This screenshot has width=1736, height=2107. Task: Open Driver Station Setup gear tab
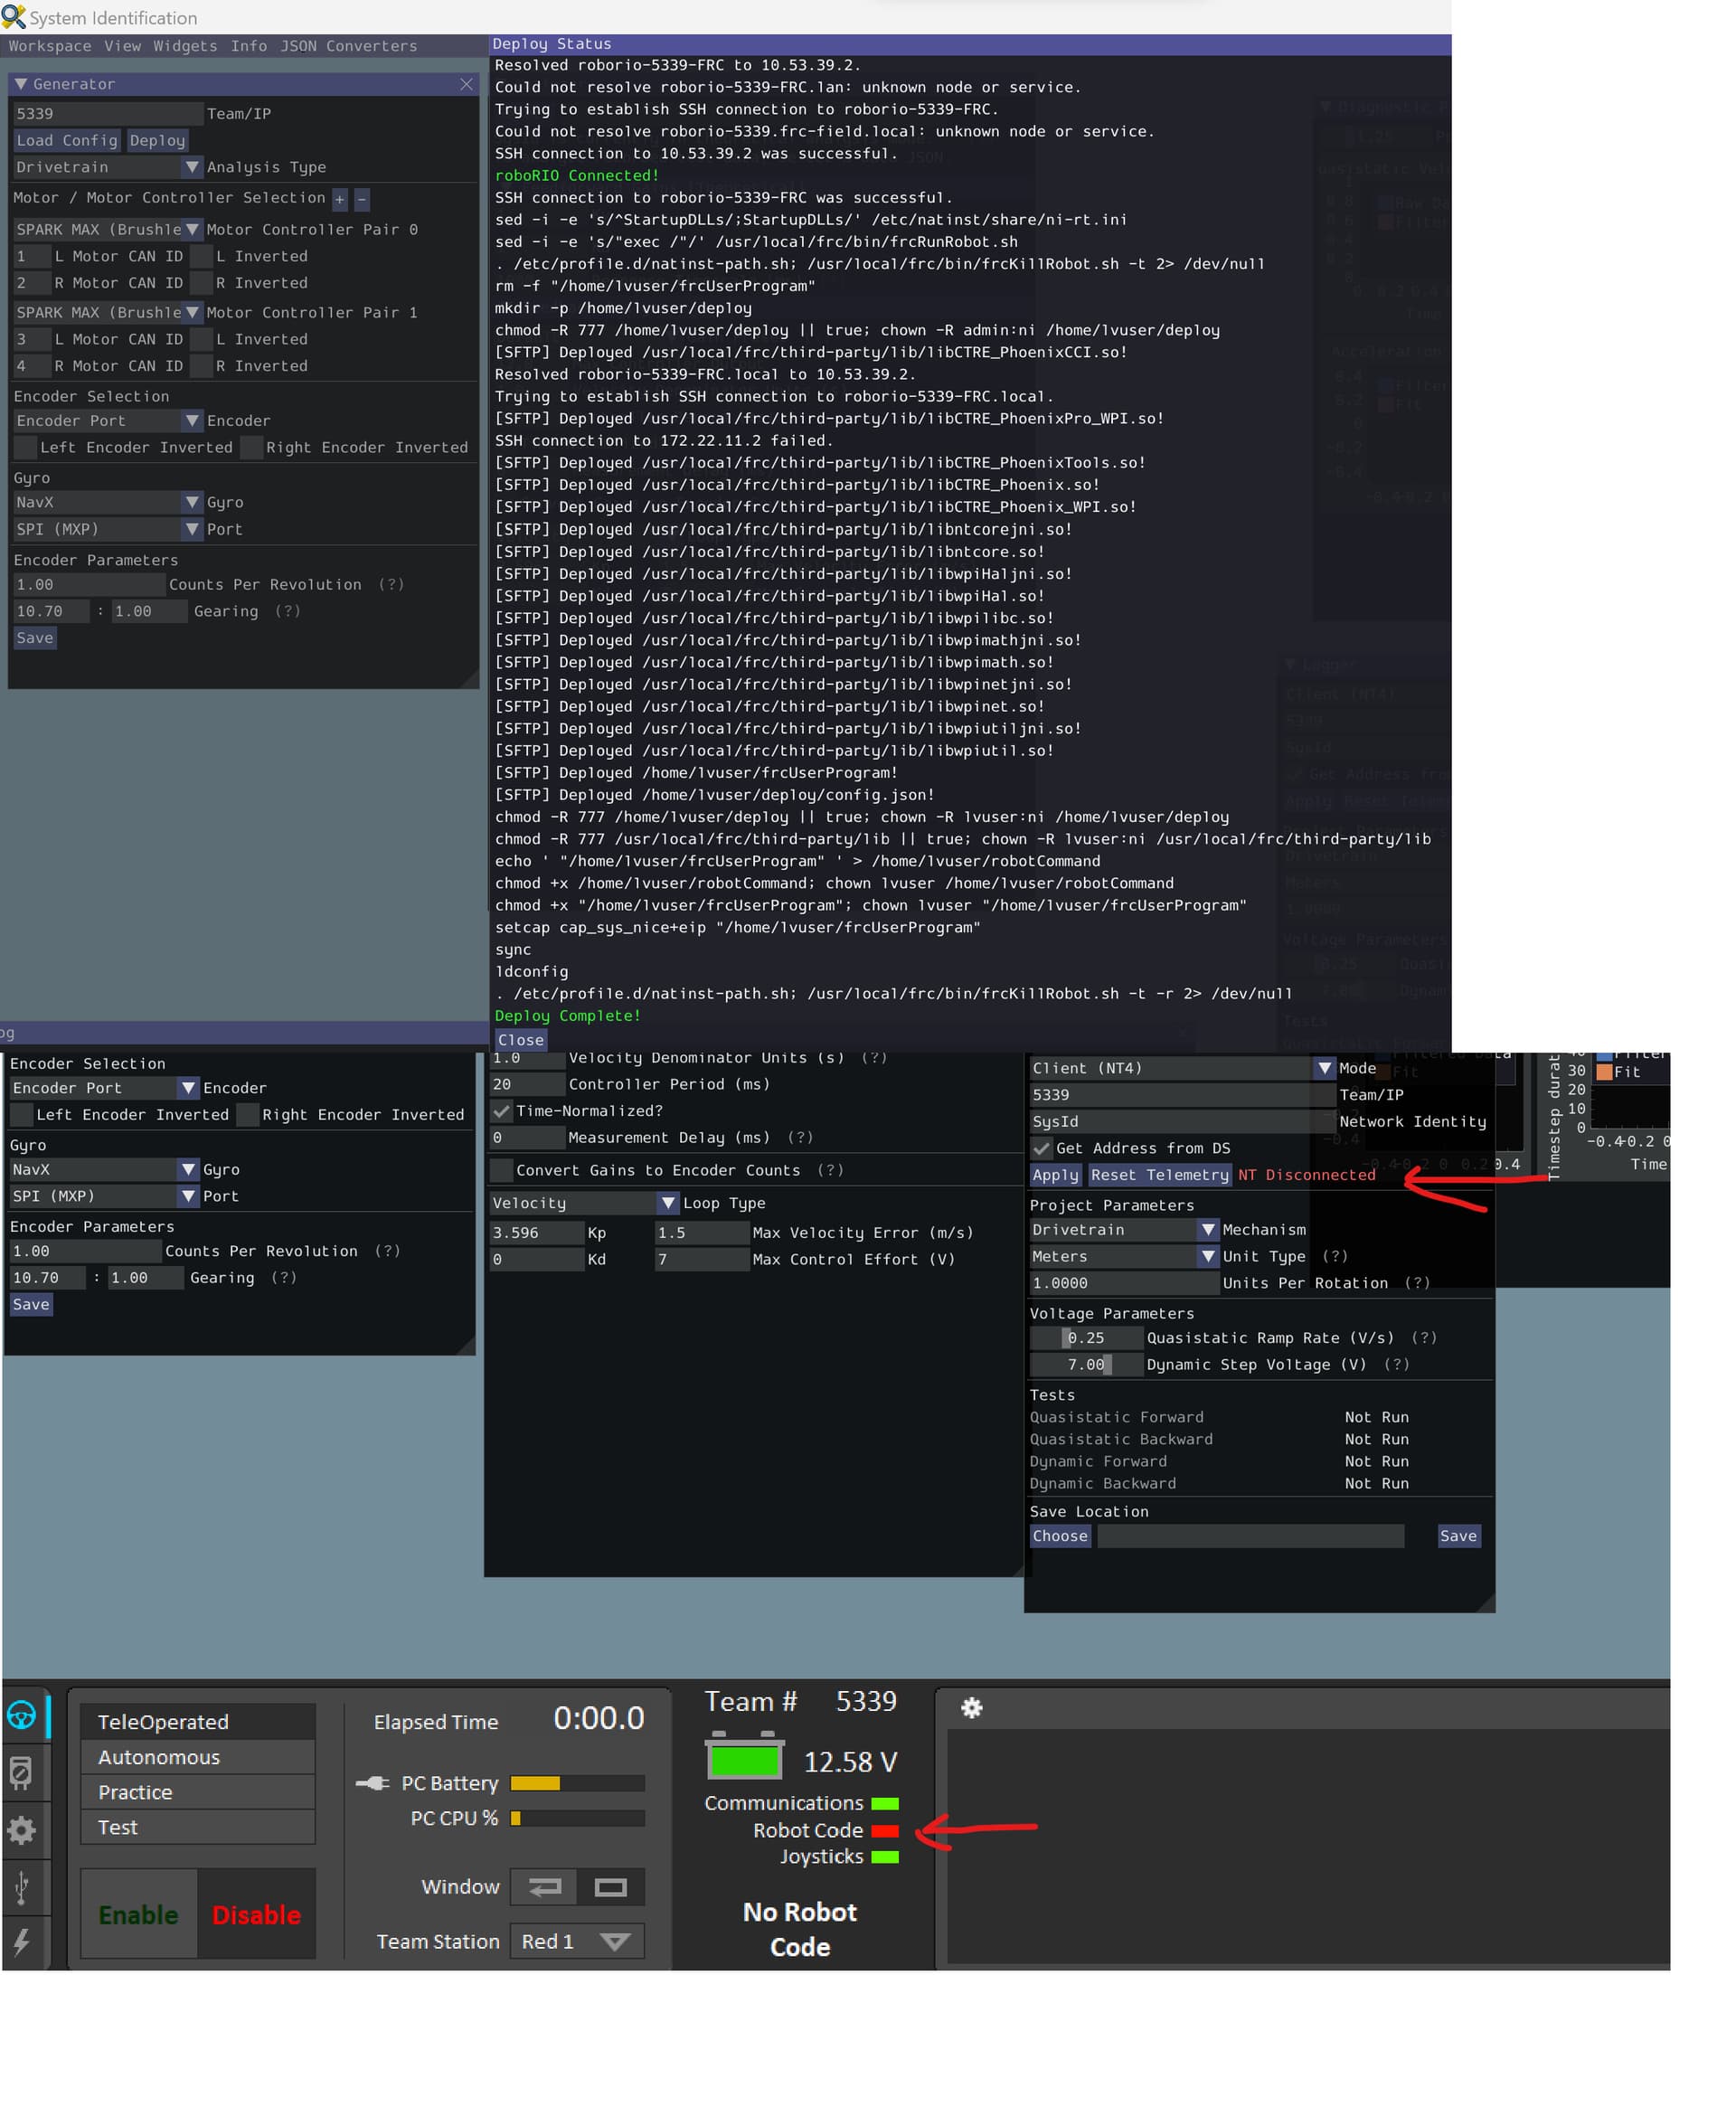pyautogui.click(x=22, y=1830)
